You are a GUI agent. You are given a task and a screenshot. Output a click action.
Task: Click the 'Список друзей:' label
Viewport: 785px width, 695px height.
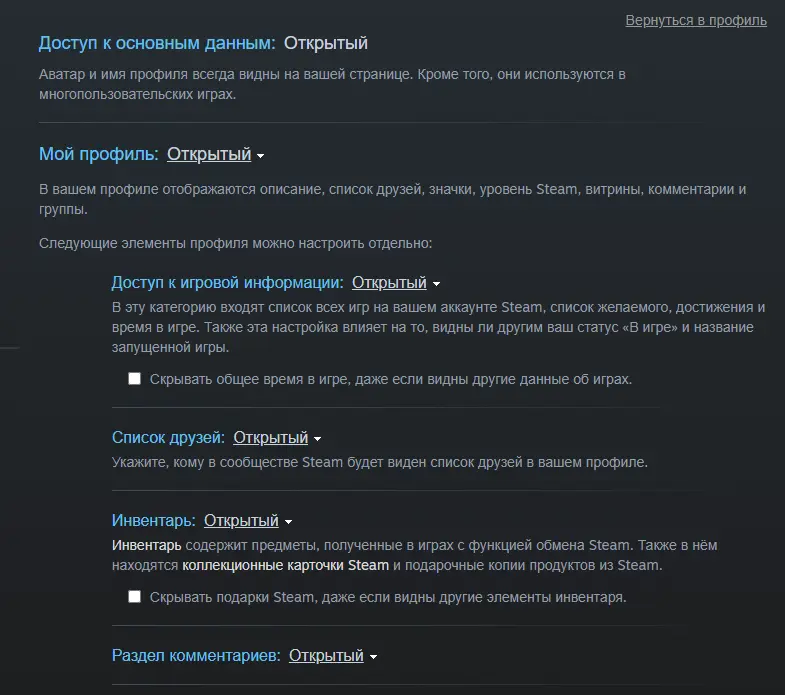pos(168,438)
